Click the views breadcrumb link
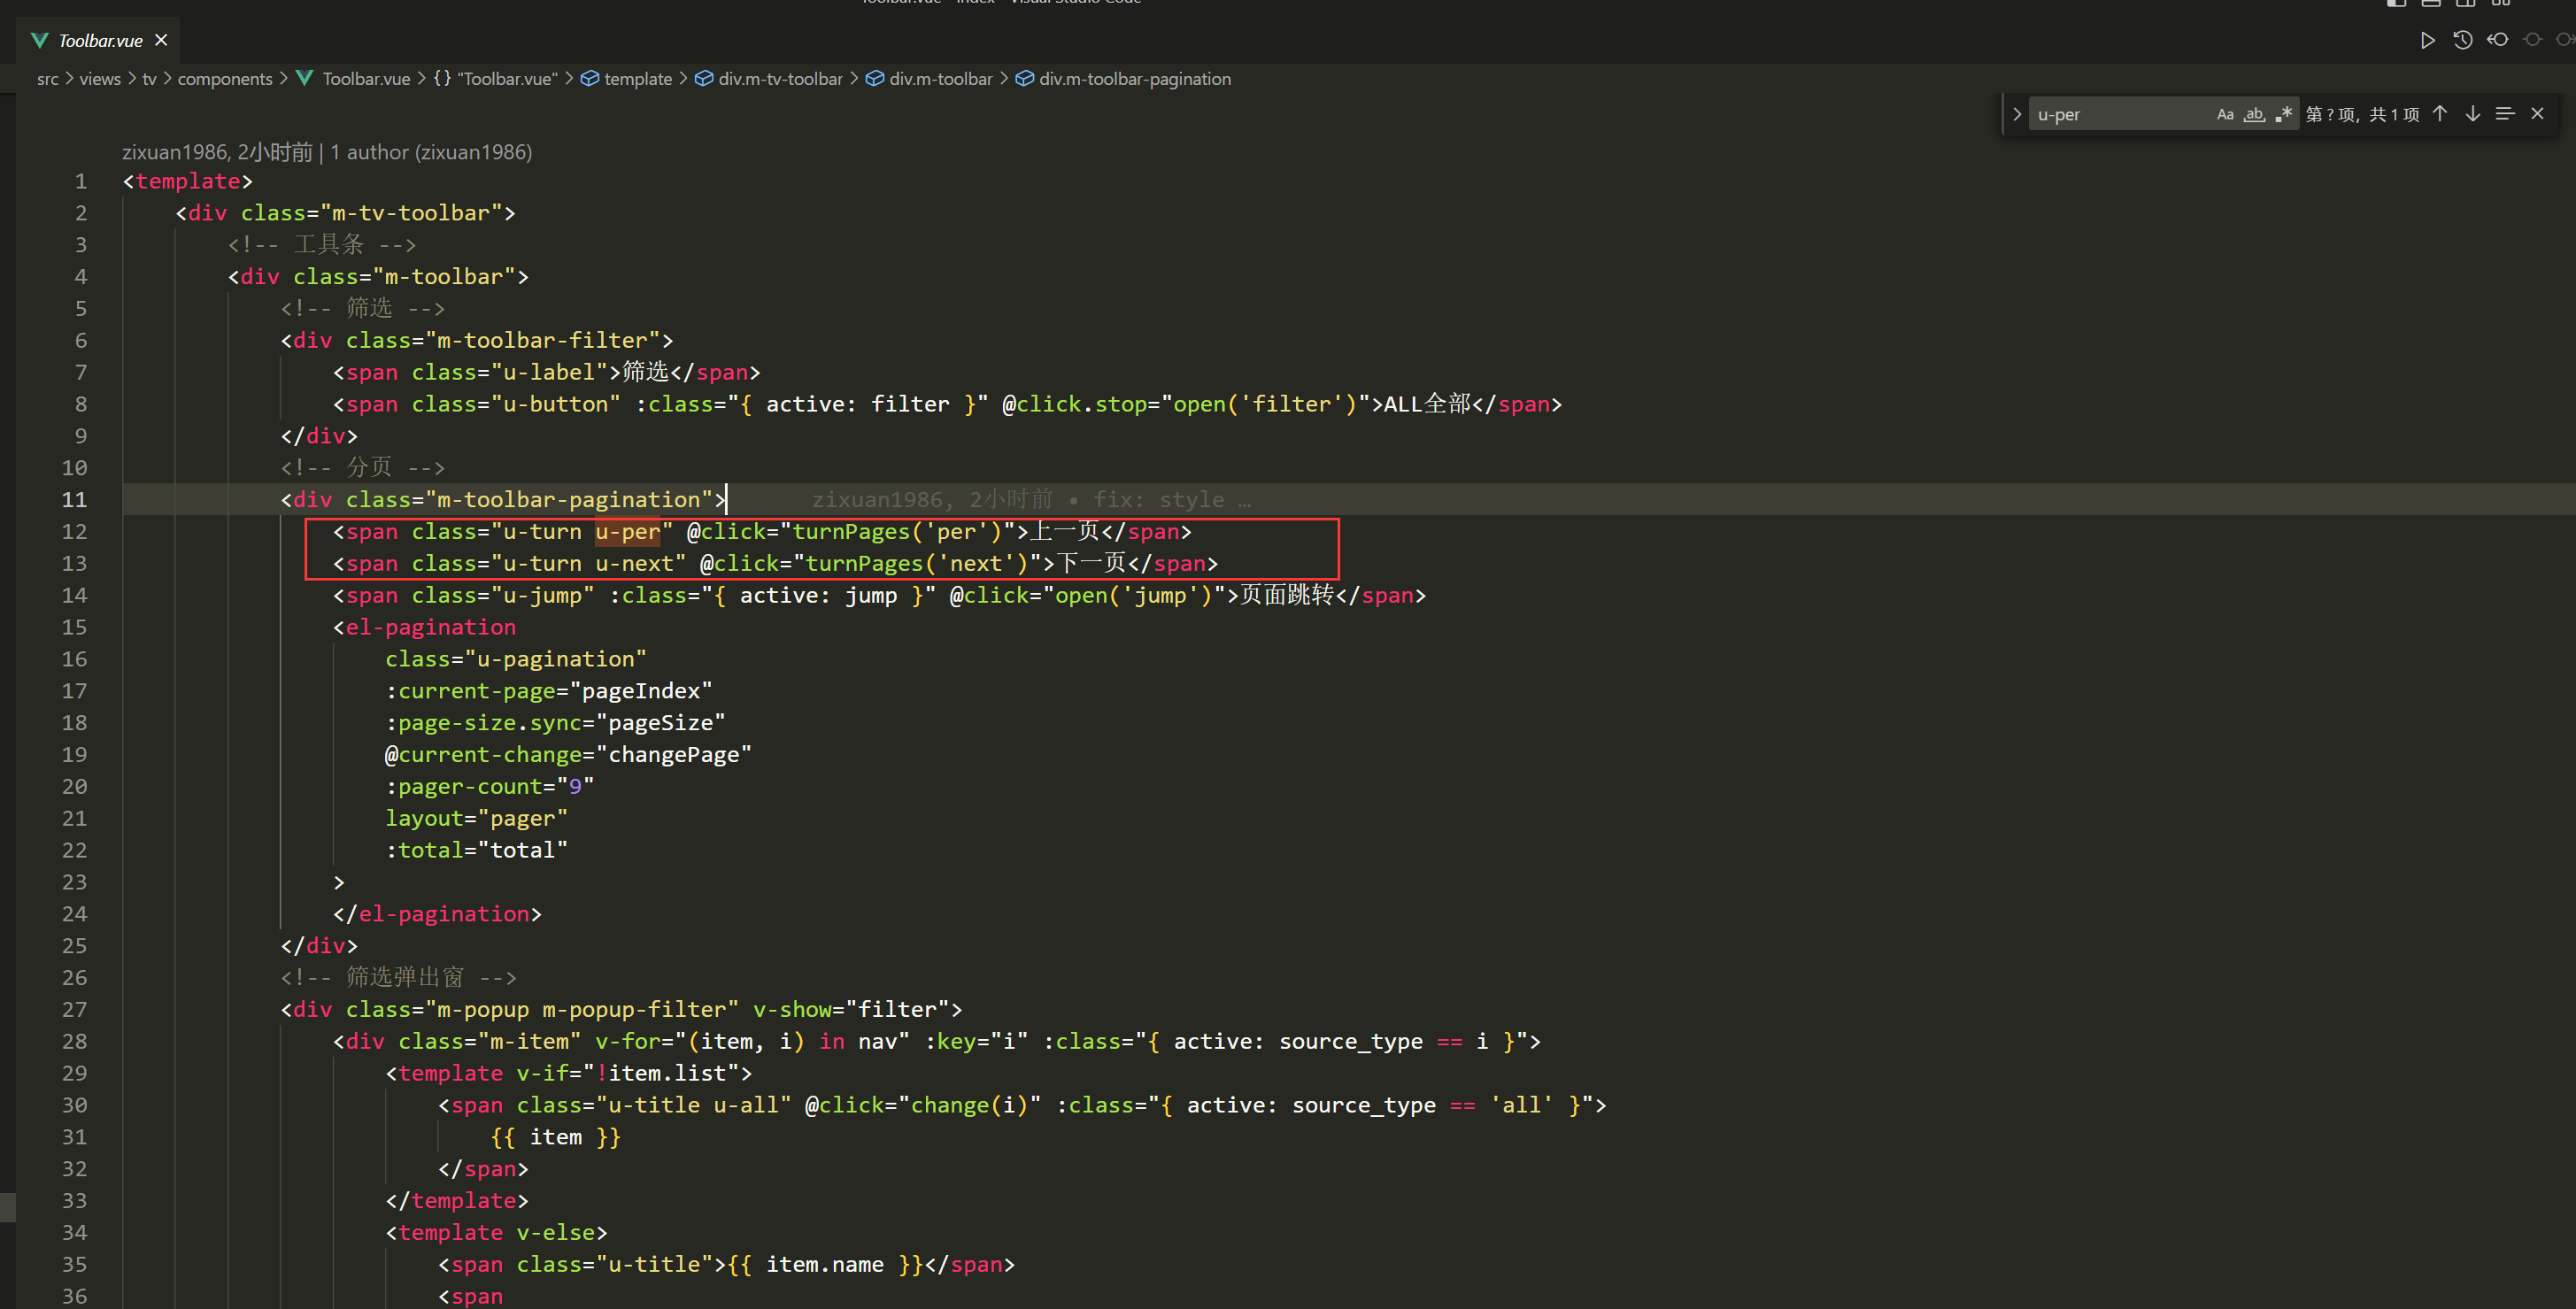The width and height of the screenshot is (2576, 1309). click(100, 78)
